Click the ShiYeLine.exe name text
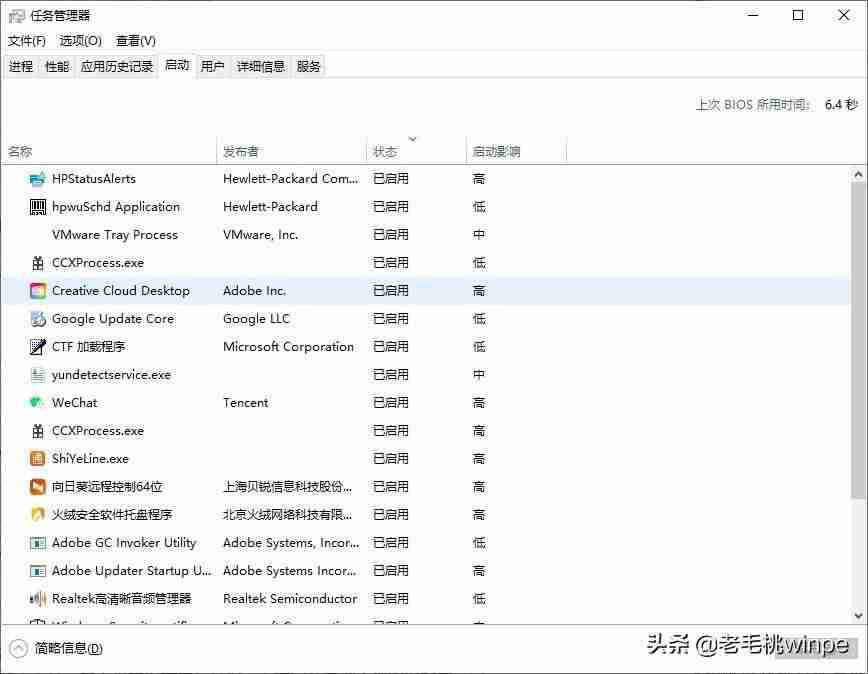 point(90,459)
